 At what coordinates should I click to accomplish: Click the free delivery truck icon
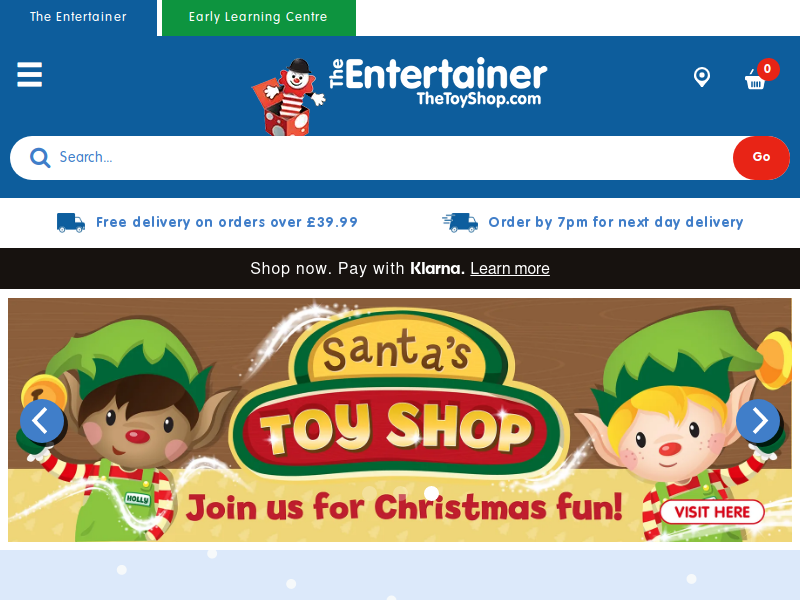(71, 222)
